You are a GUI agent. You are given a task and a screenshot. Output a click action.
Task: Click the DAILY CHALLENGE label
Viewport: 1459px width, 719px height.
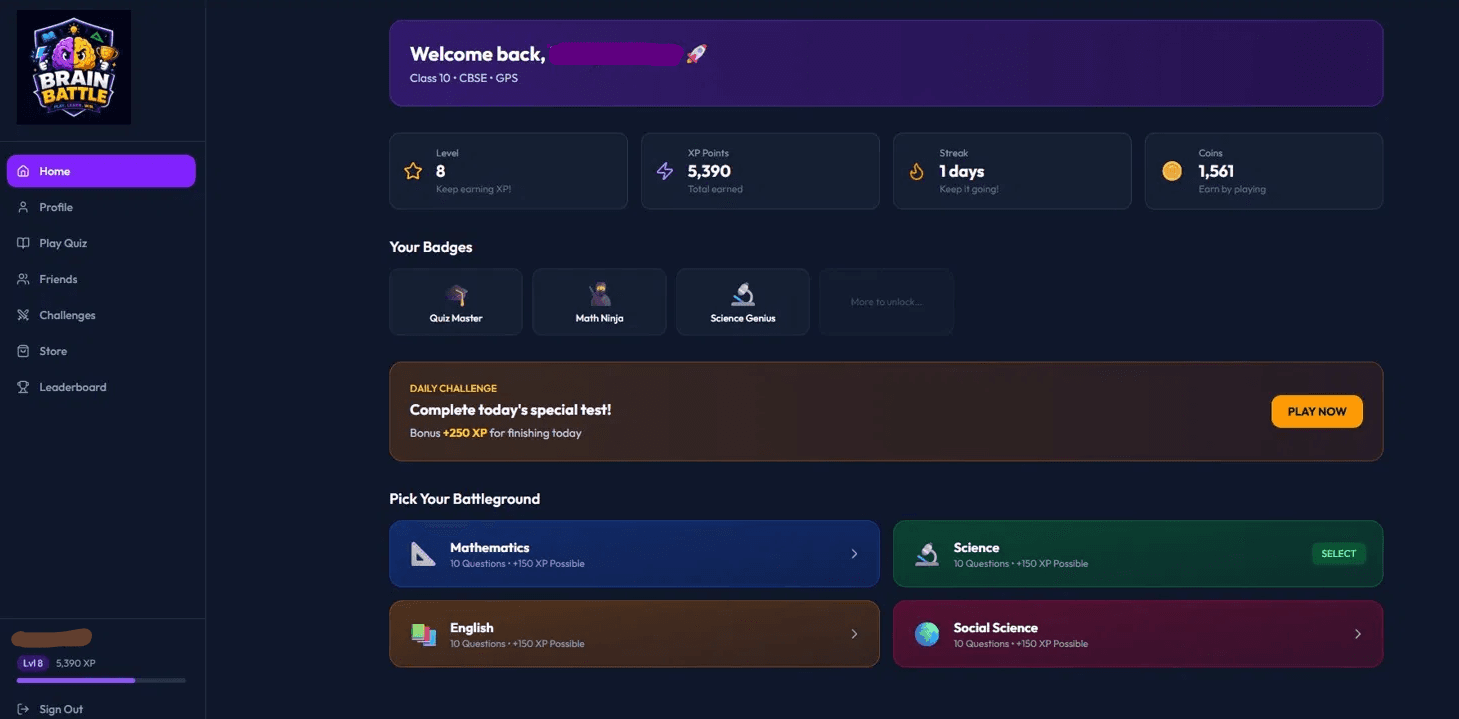pos(453,388)
